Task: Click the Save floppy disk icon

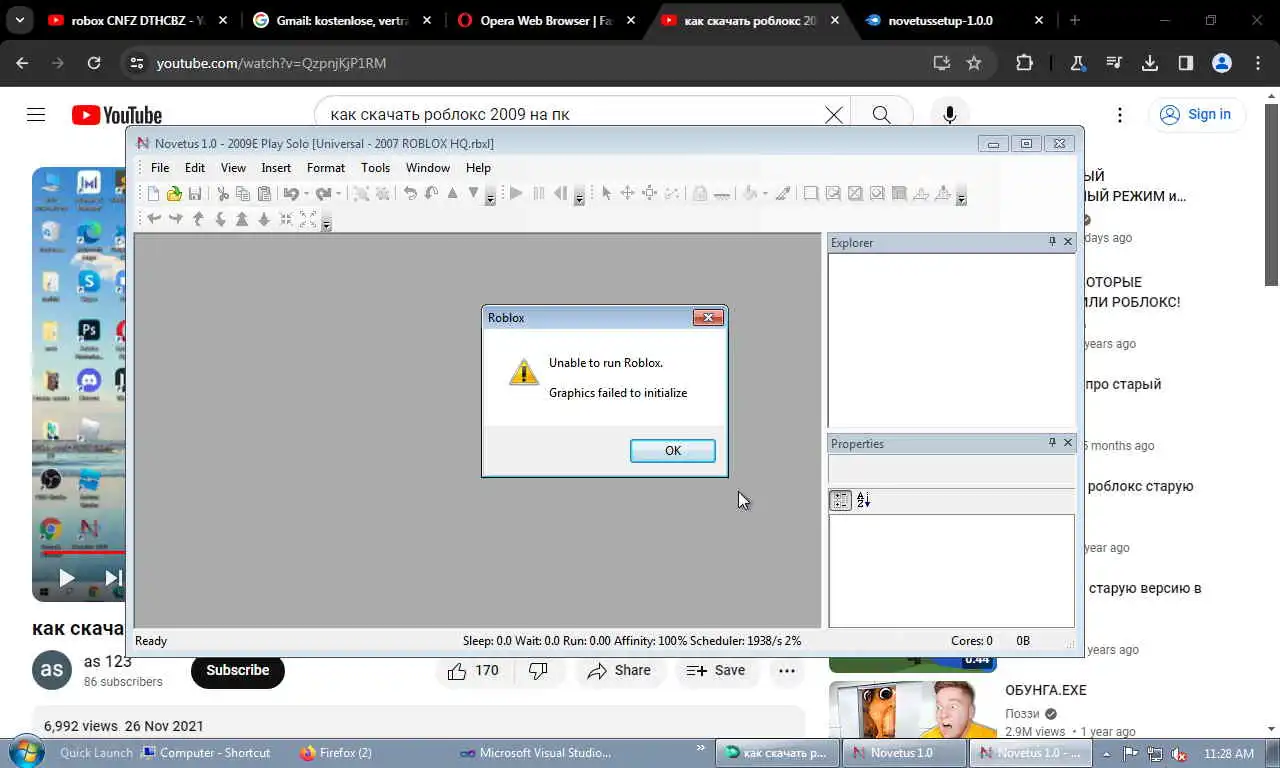Action: (195, 194)
